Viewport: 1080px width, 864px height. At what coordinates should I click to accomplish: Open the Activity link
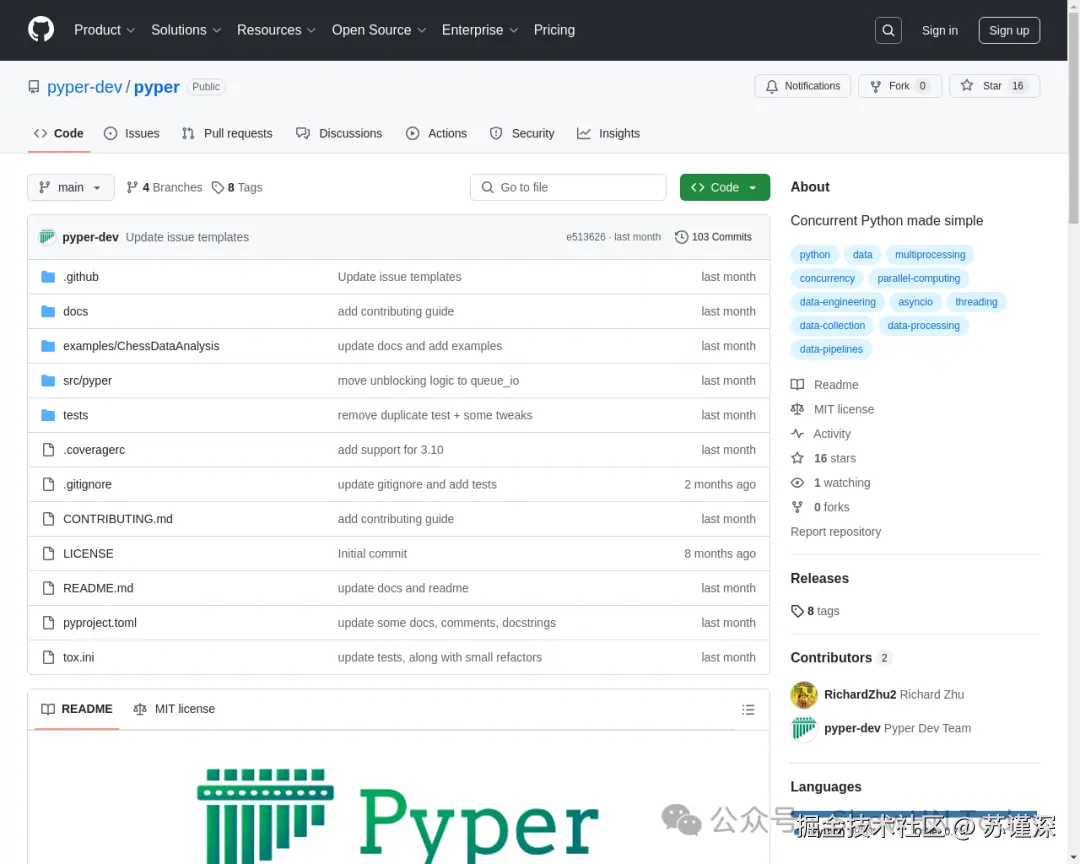point(821,434)
